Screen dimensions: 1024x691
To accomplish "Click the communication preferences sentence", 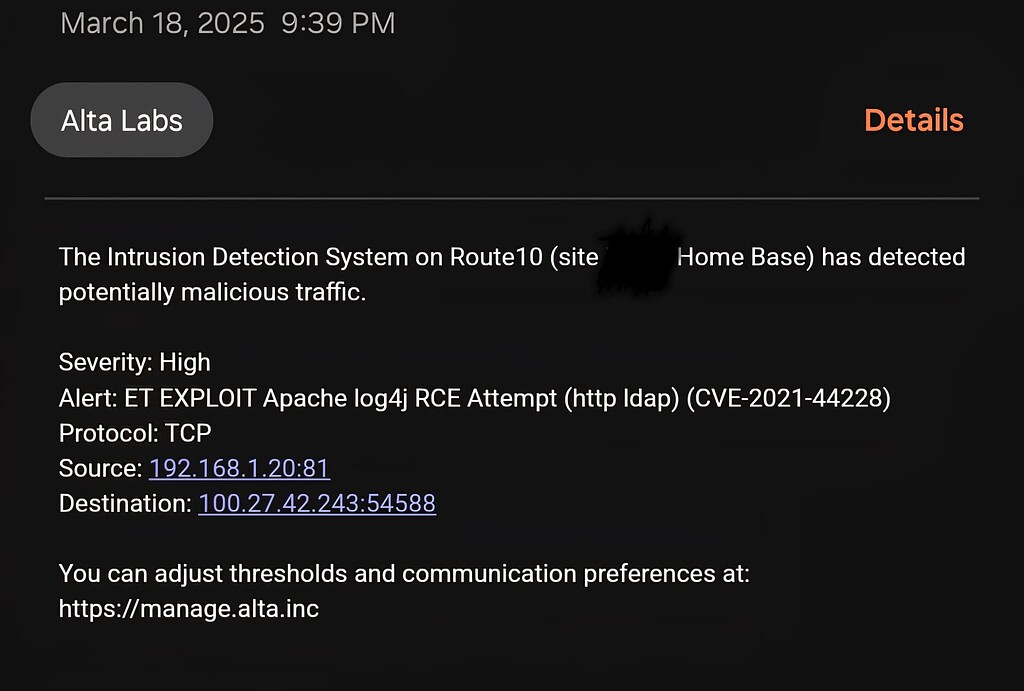I will pos(404,574).
